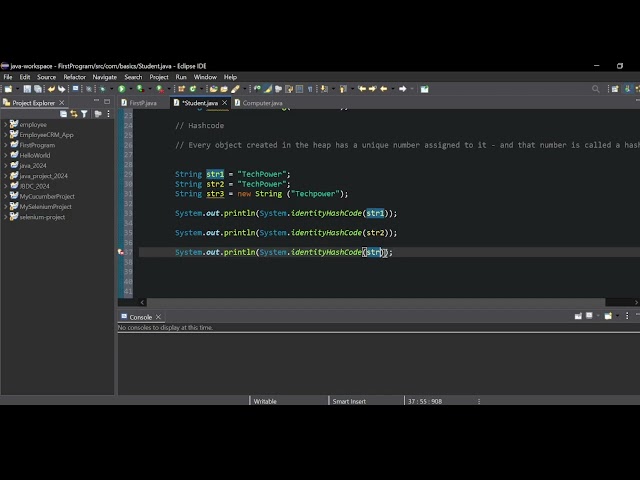
Task: Open the Debug dropdown arrow
Action: coord(111,89)
